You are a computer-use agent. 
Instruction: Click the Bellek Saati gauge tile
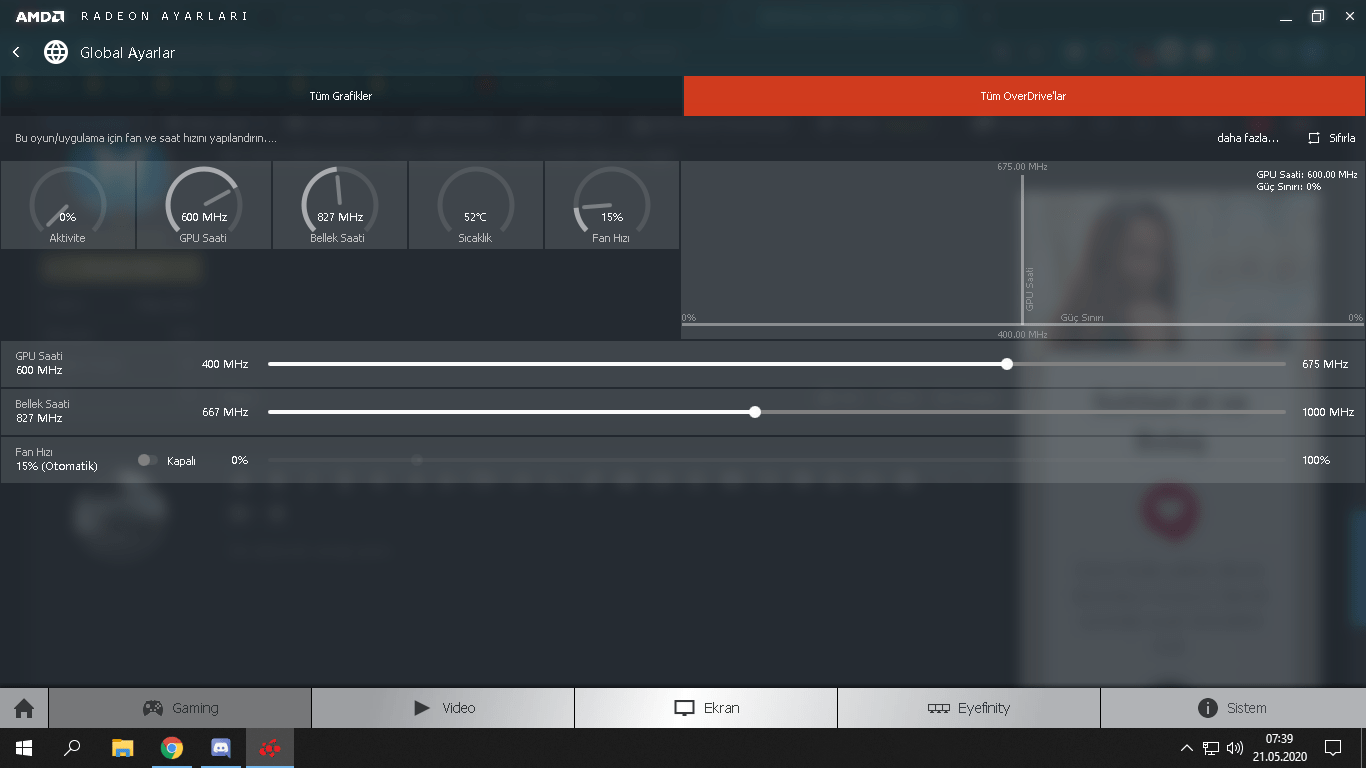(x=340, y=205)
